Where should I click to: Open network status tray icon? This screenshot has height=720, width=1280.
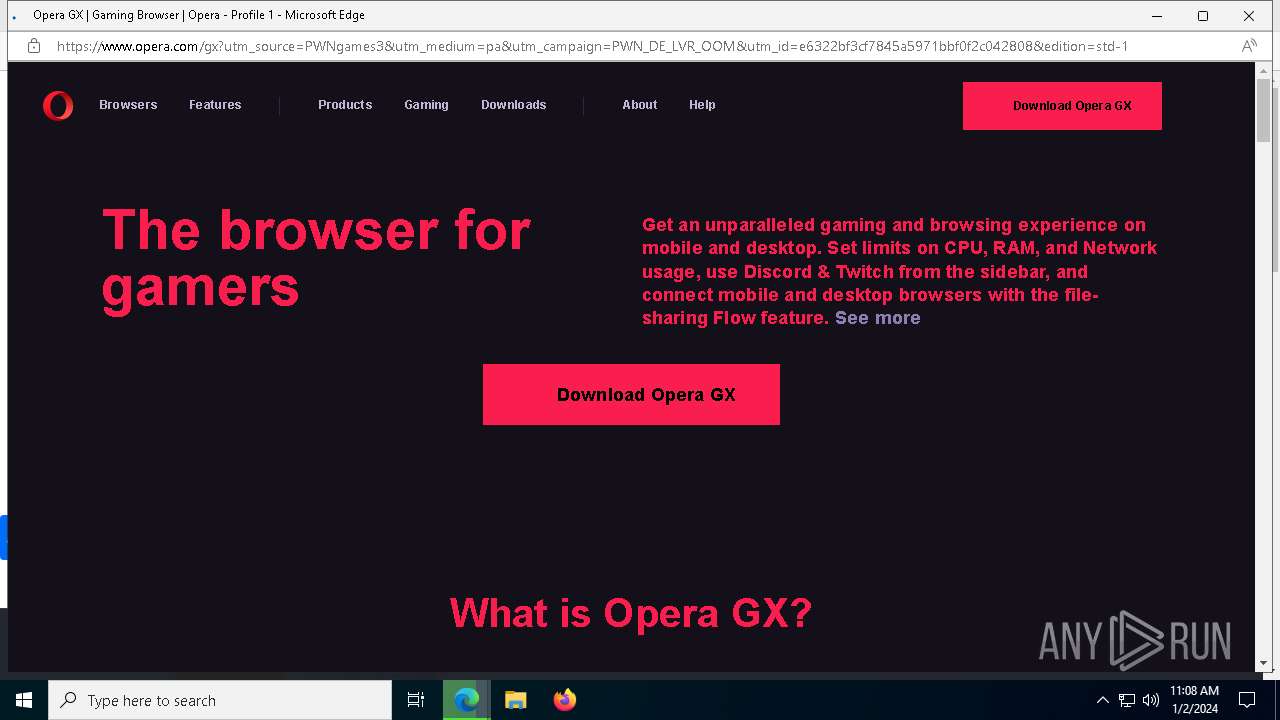pos(1127,700)
